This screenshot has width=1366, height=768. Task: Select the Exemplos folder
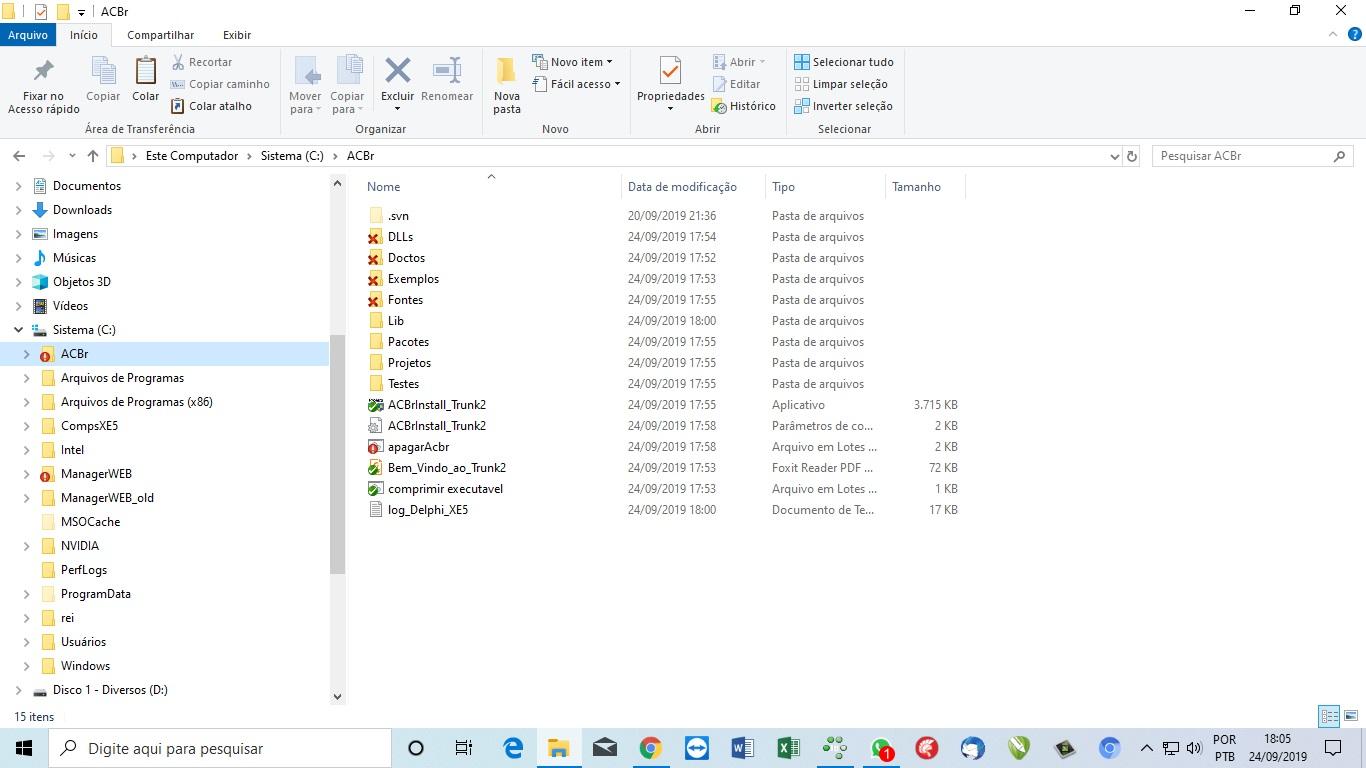413,279
